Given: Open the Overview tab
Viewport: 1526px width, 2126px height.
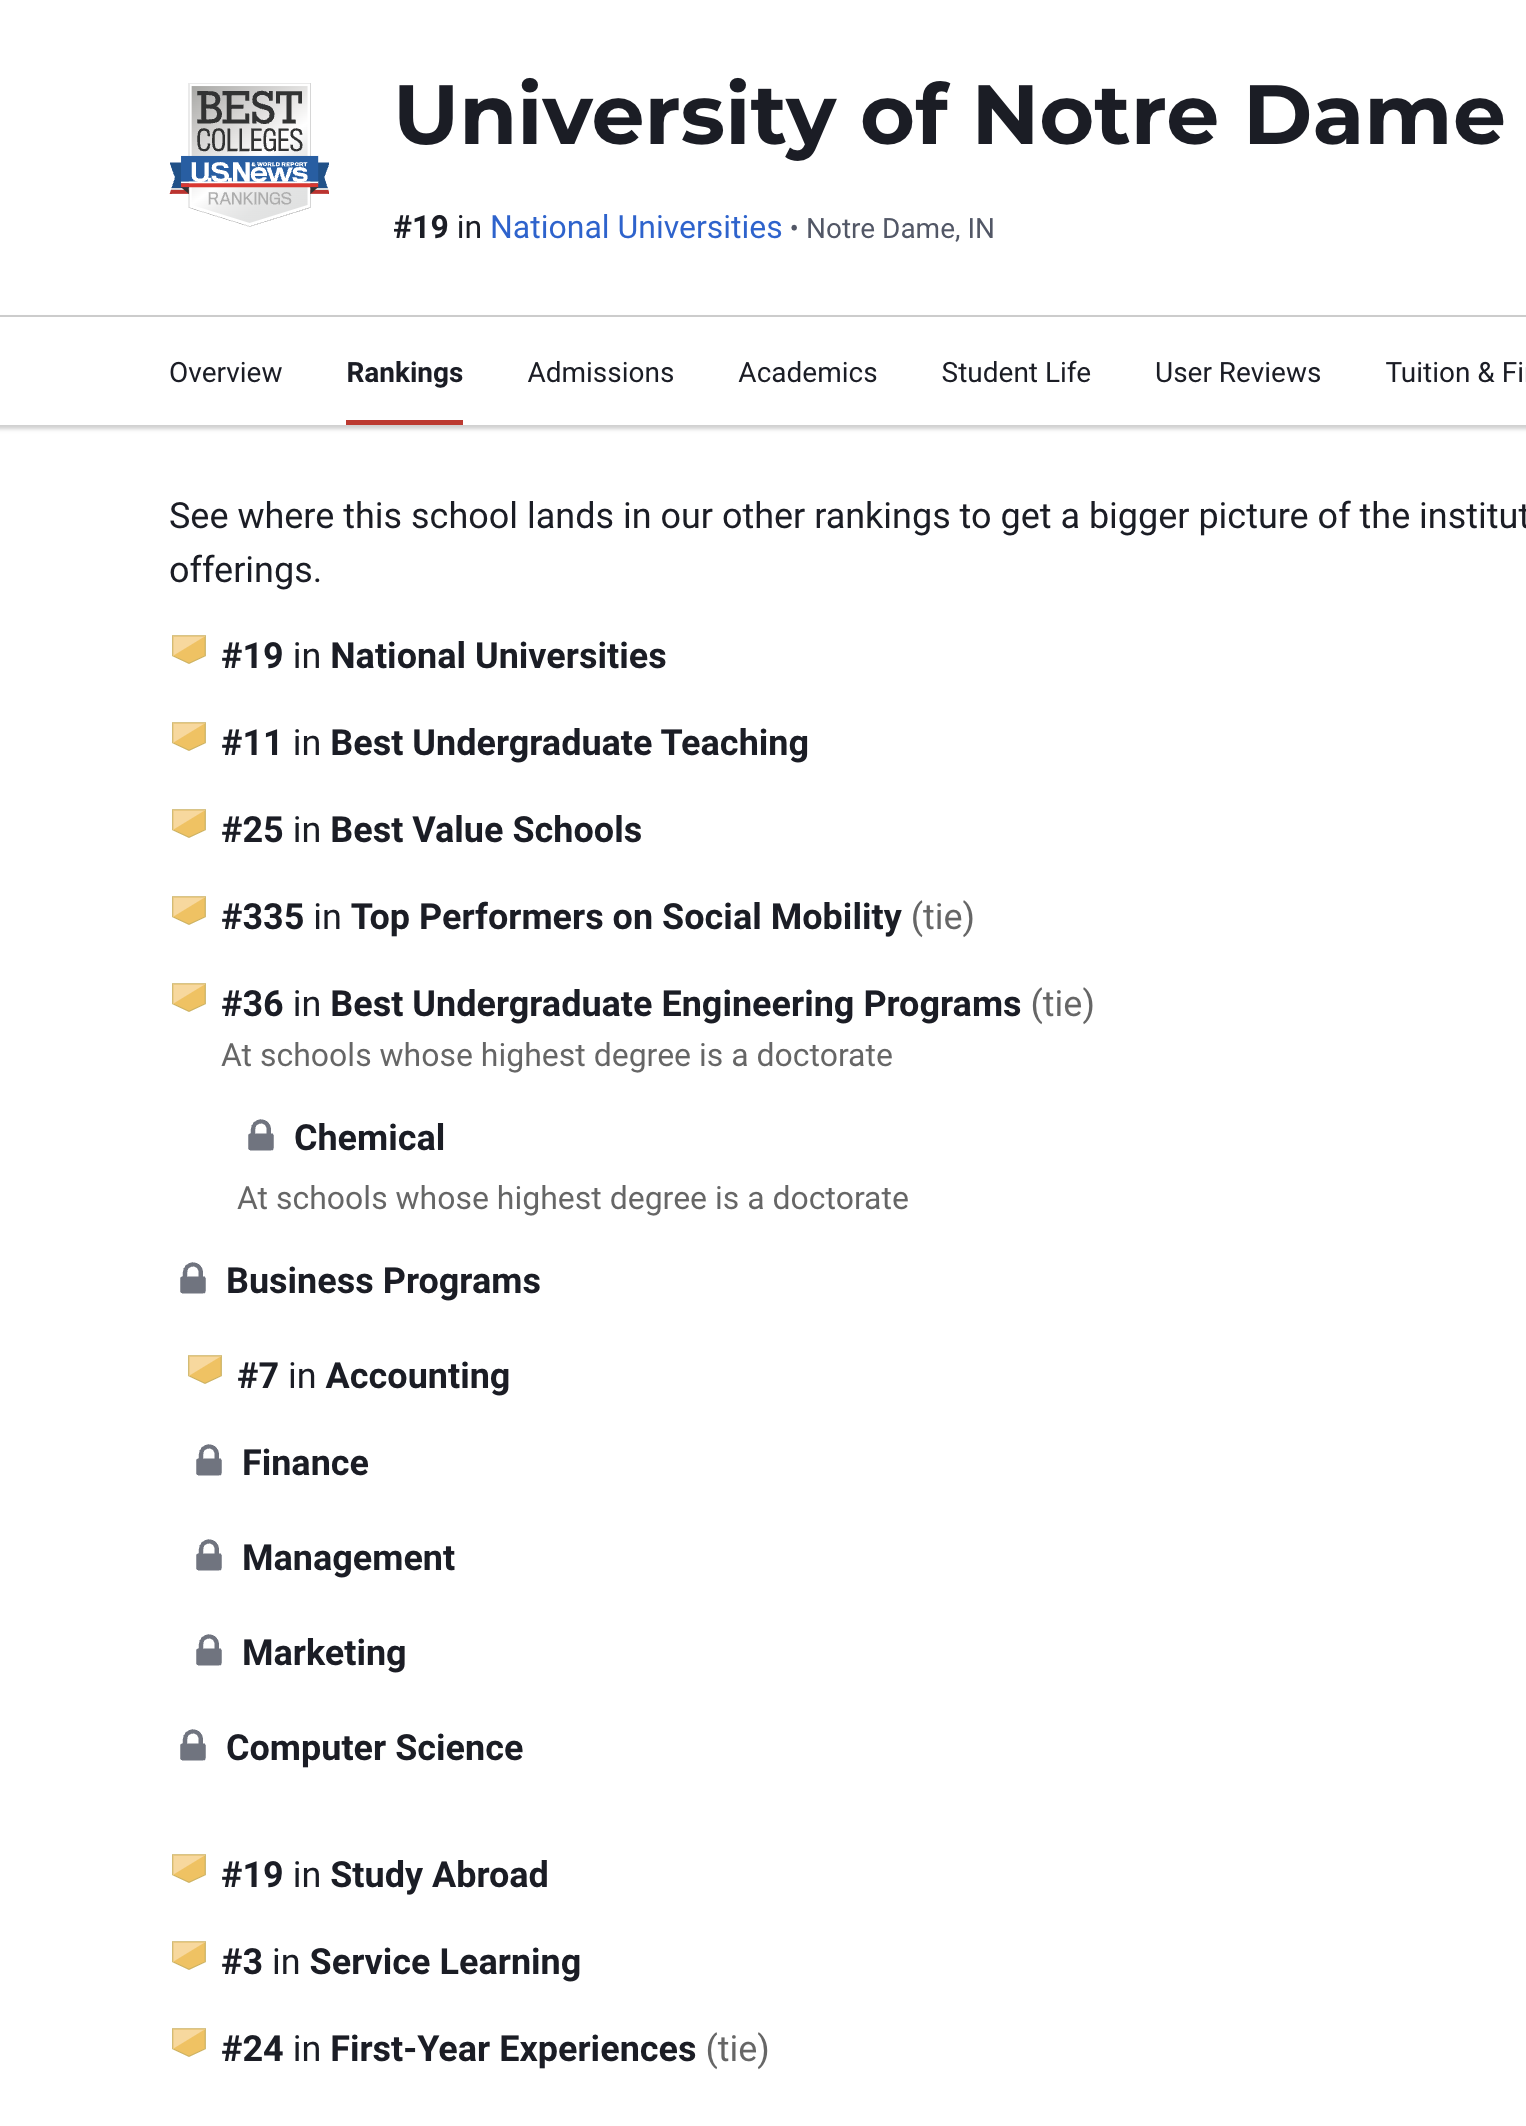Looking at the screenshot, I should tap(226, 373).
